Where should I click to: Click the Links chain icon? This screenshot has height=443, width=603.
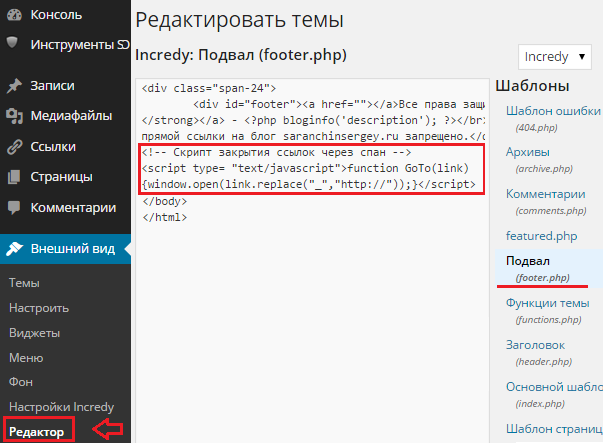coord(13,147)
